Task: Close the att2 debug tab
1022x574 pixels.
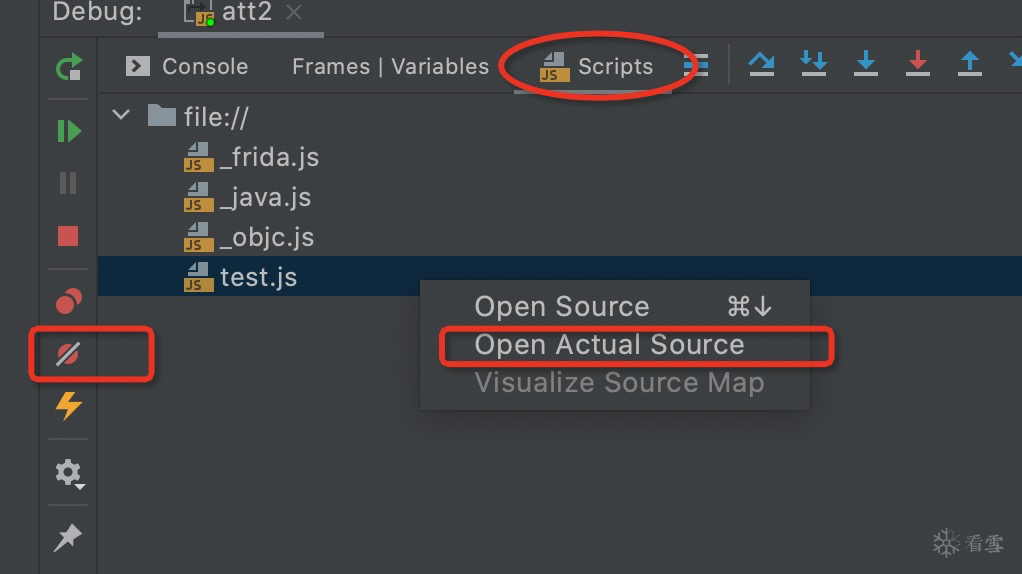Action: tap(294, 13)
